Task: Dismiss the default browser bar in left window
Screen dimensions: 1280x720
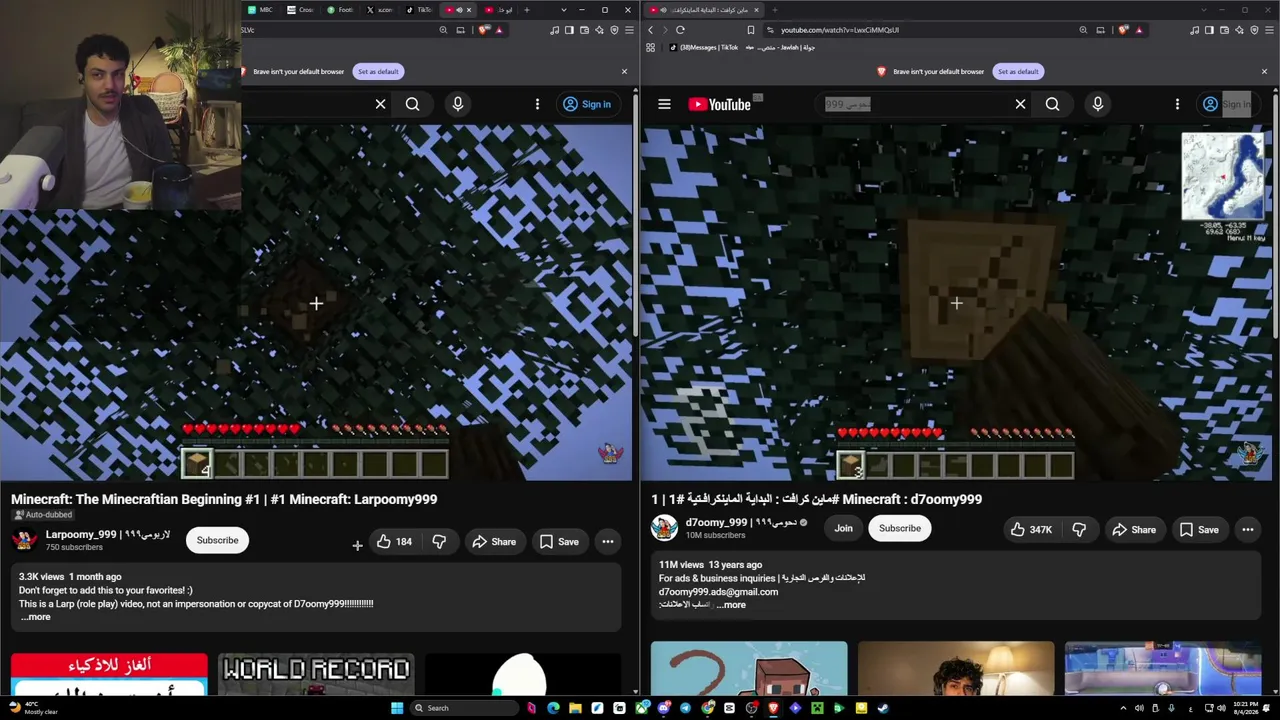Action: click(624, 71)
